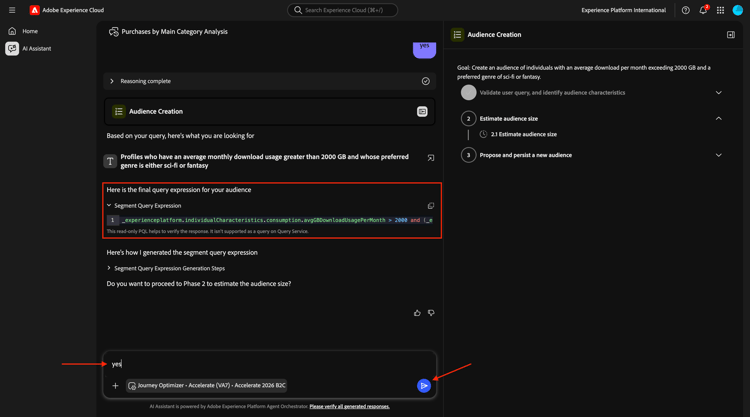
Task: Click Purchases by Main Category Analysis title
Action: click(x=175, y=32)
